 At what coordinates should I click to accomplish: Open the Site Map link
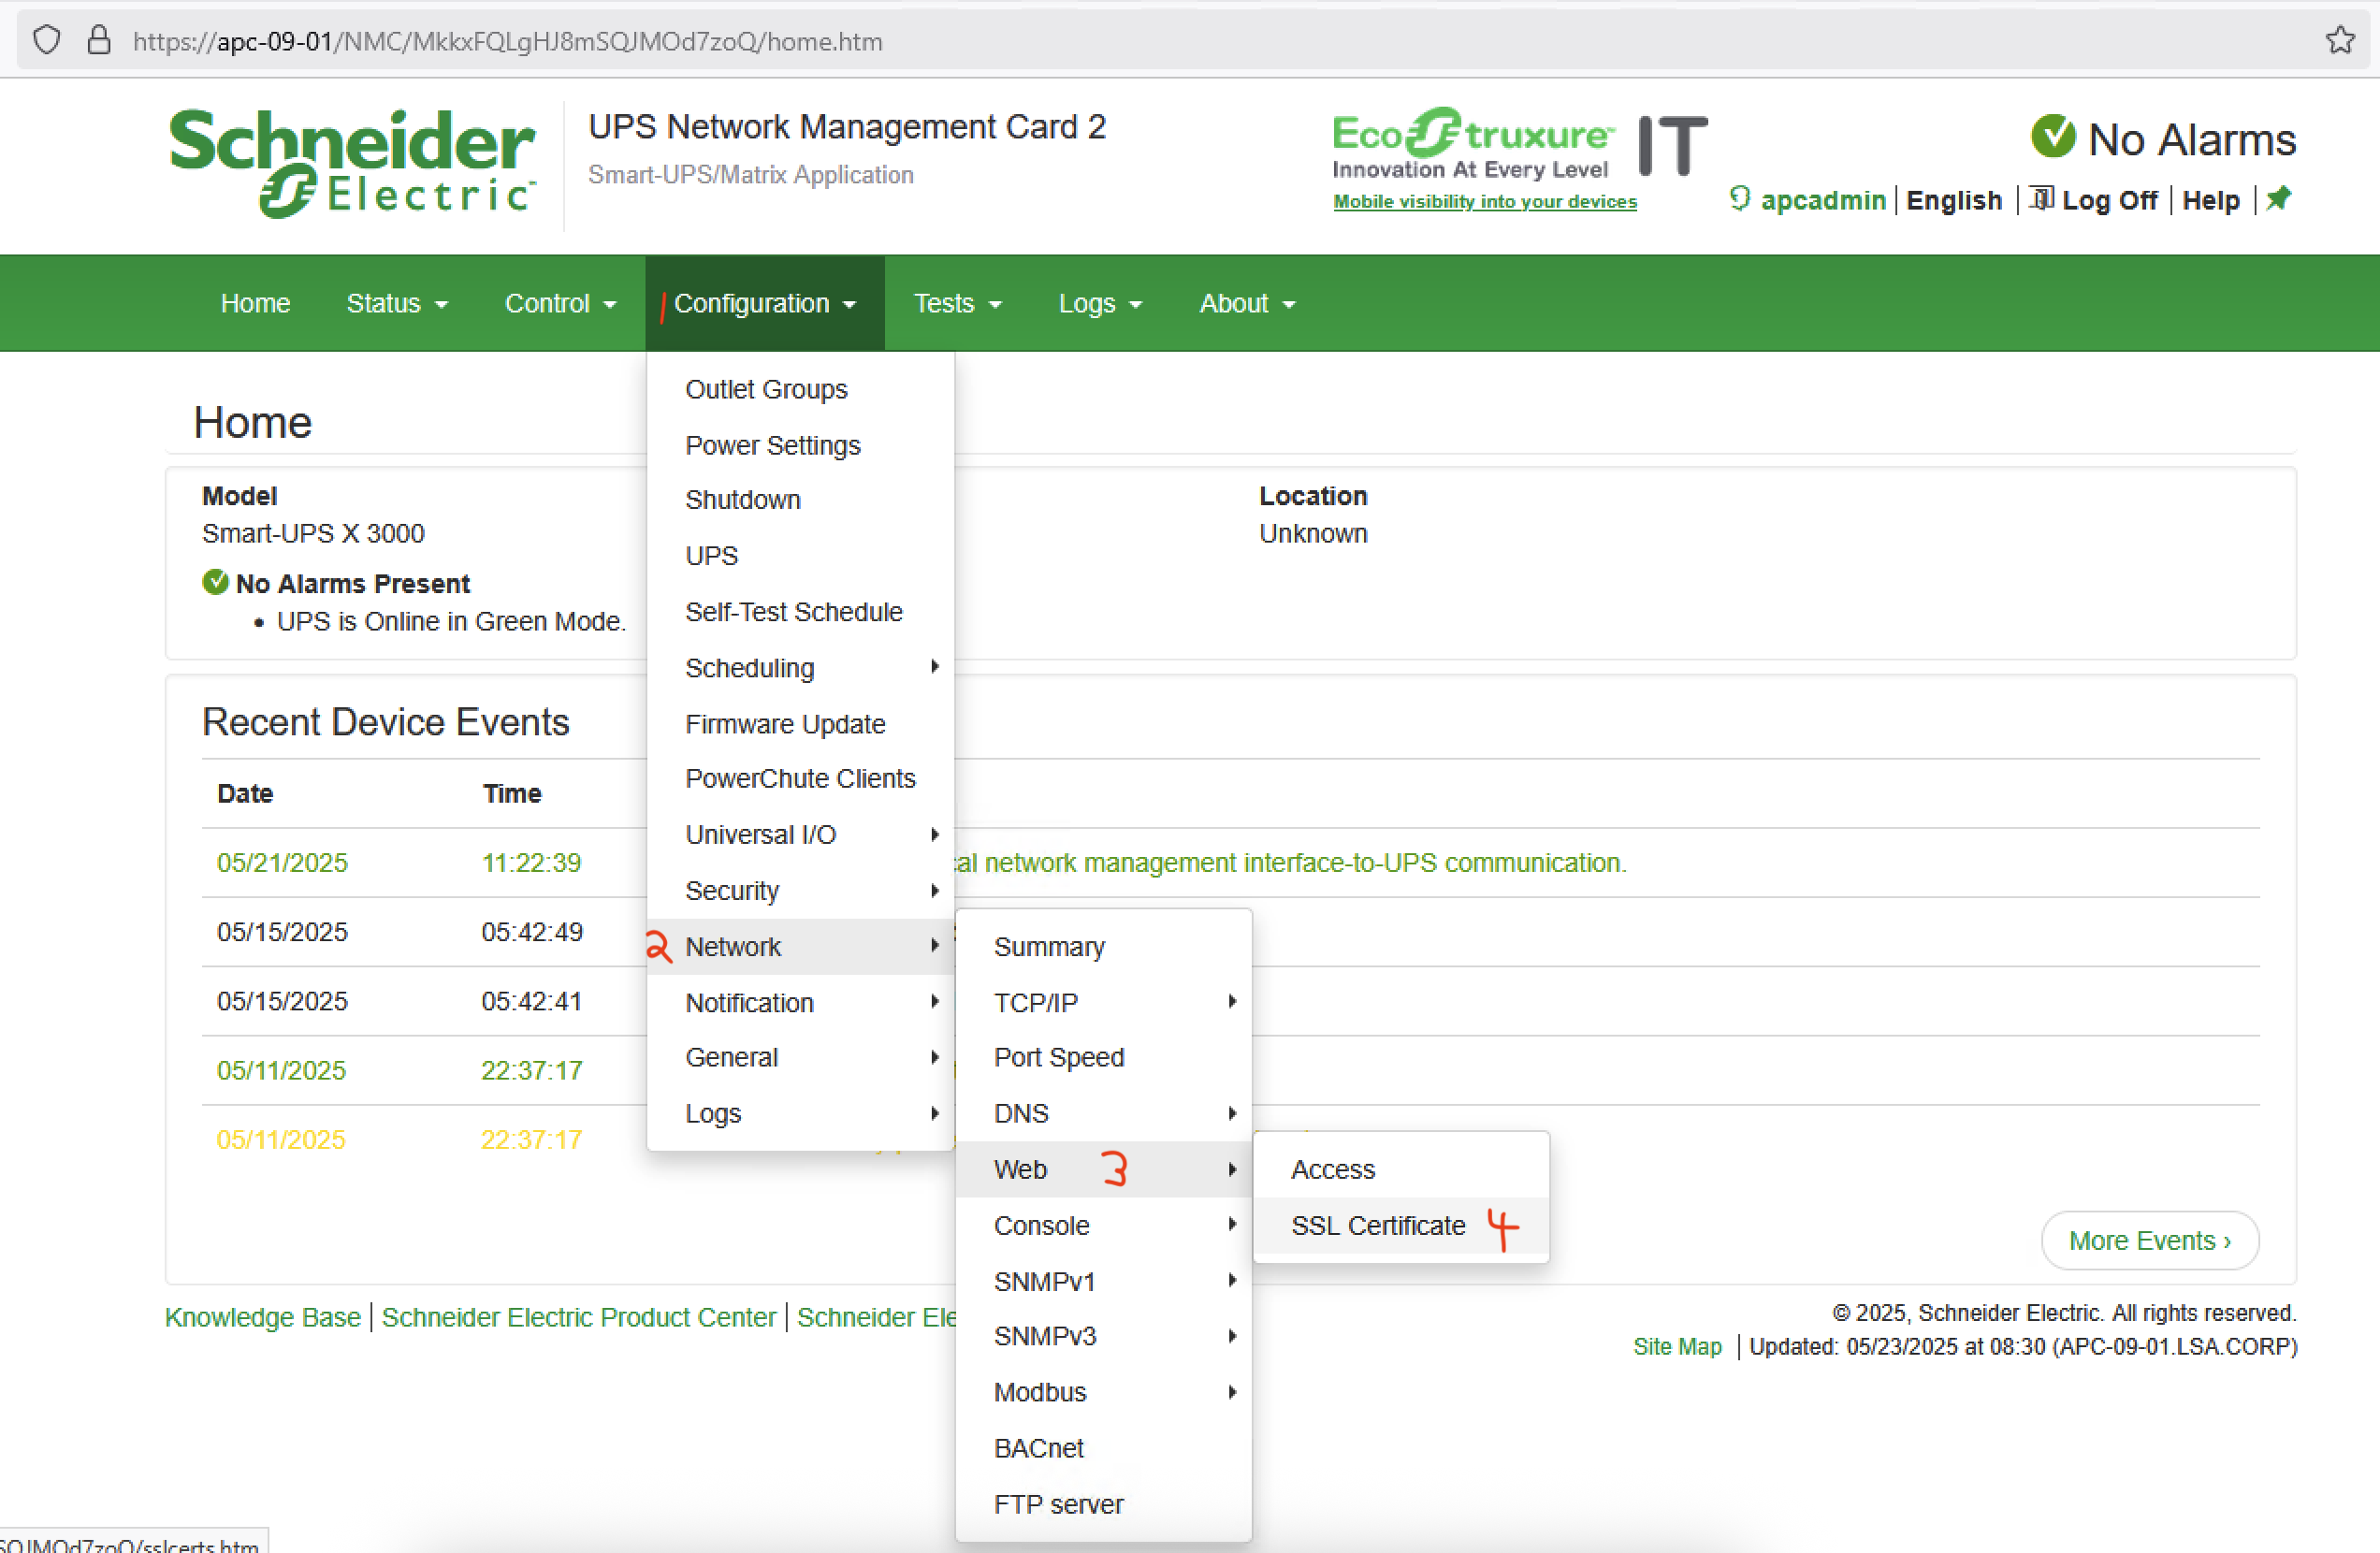pos(1677,1346)
